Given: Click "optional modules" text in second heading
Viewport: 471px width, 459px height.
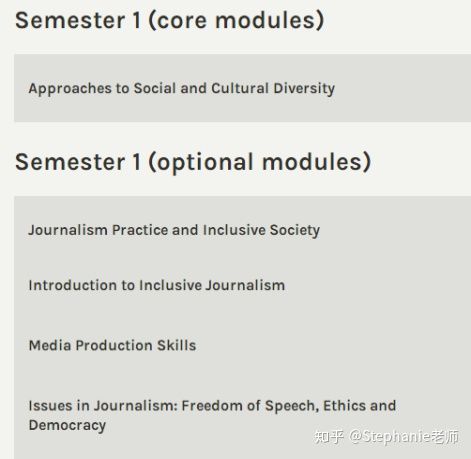Looking at the screenshot, I should coord(260,162).
